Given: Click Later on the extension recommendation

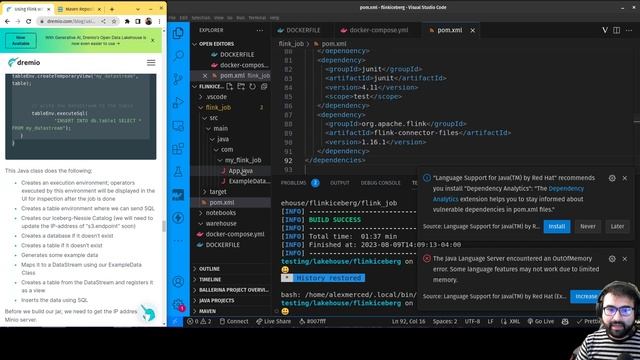Looking at the screenshot, I should tap(617, 226).
